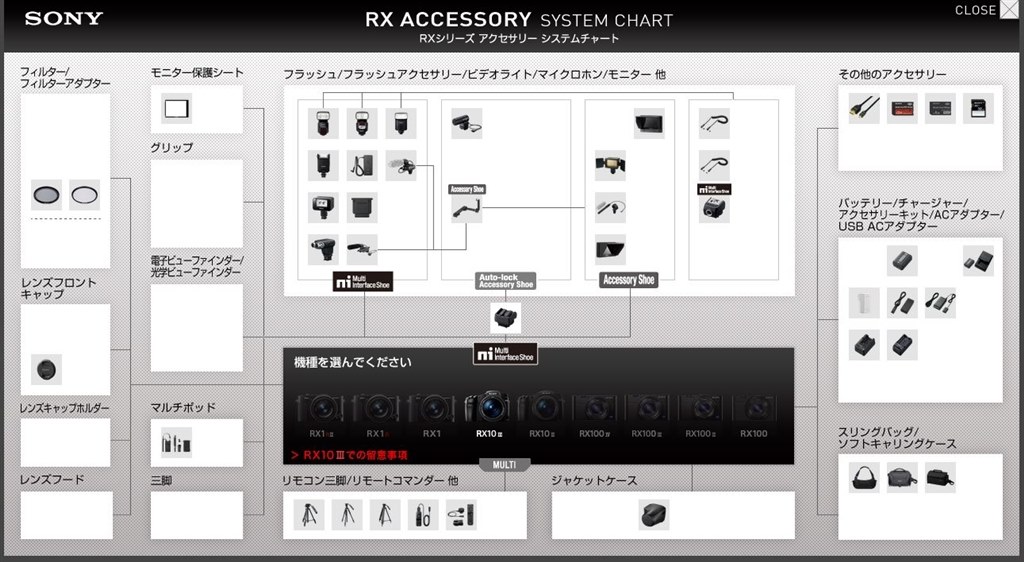Click the 三脚 section heading
The image size is (1024, 562).
pos(161,480)
